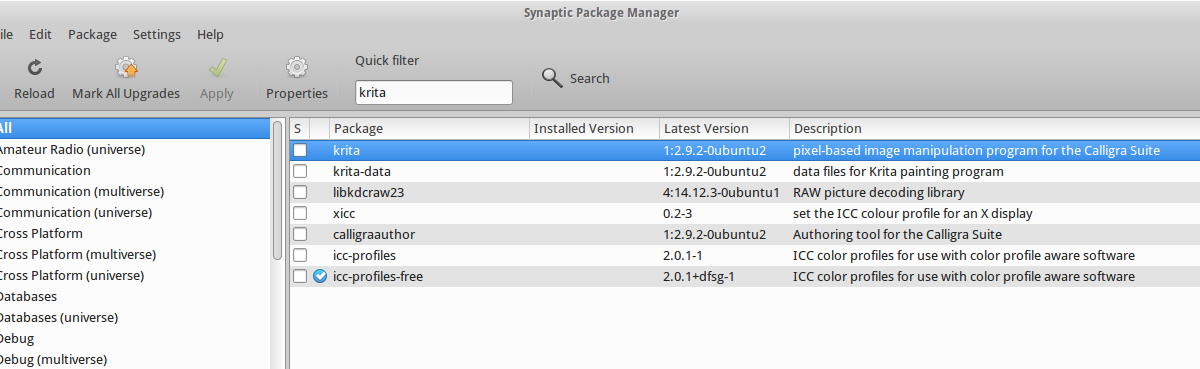Select Debug (multiverse) category
This screenshot has height=369, width=1200.
click(x=52, y=359)
